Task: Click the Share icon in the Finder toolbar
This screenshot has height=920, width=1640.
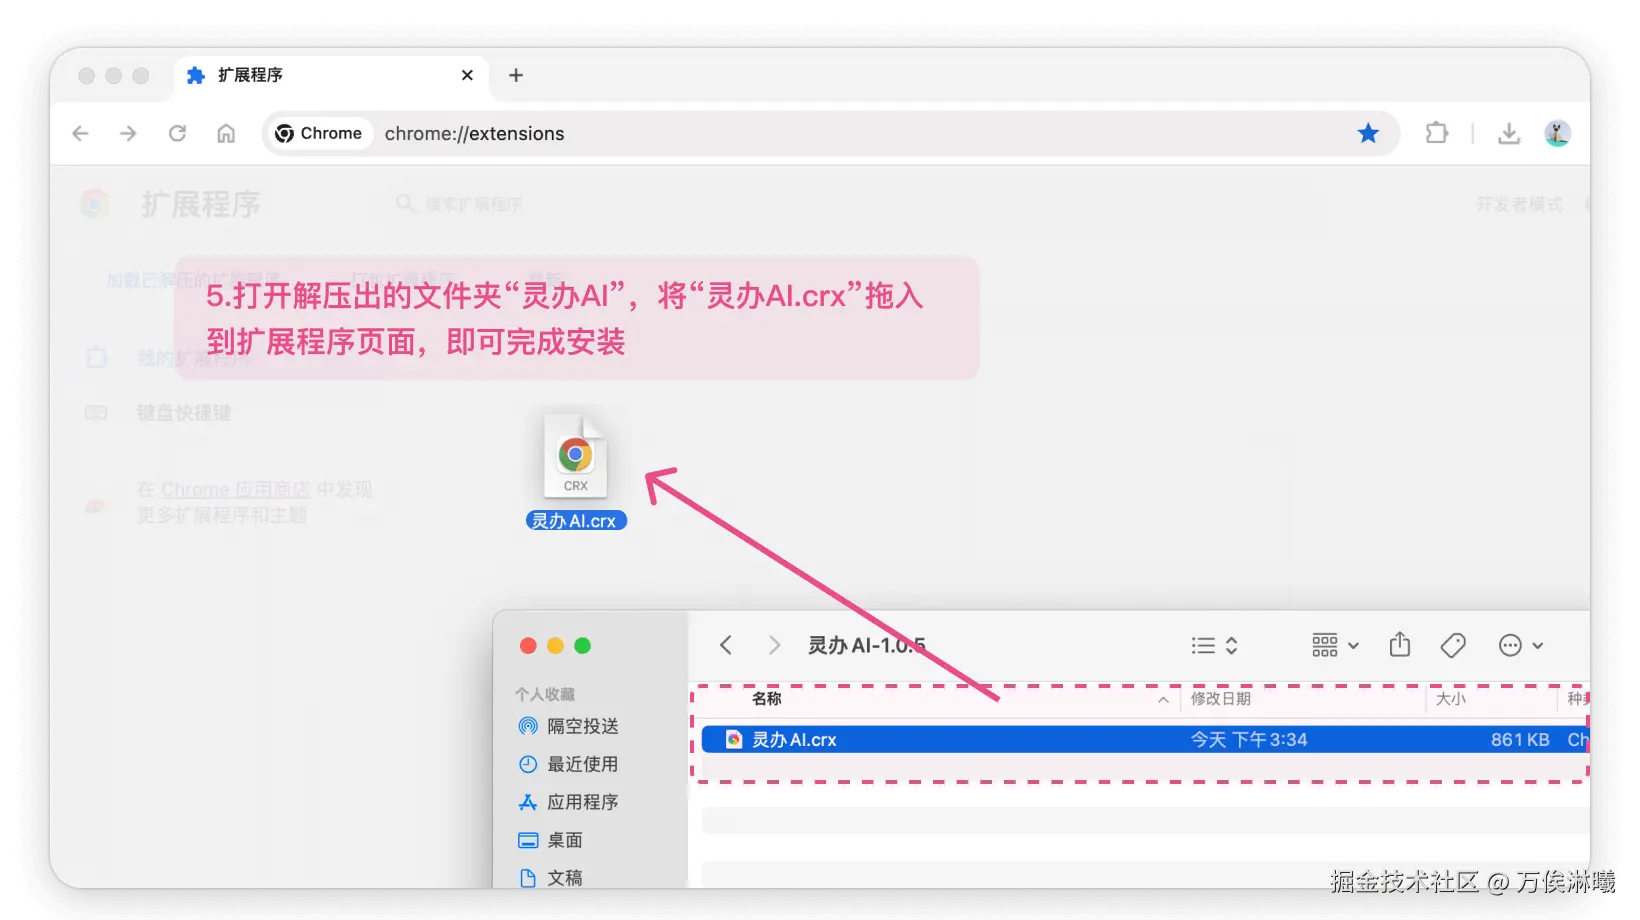Action: (x=1399, y=645)
